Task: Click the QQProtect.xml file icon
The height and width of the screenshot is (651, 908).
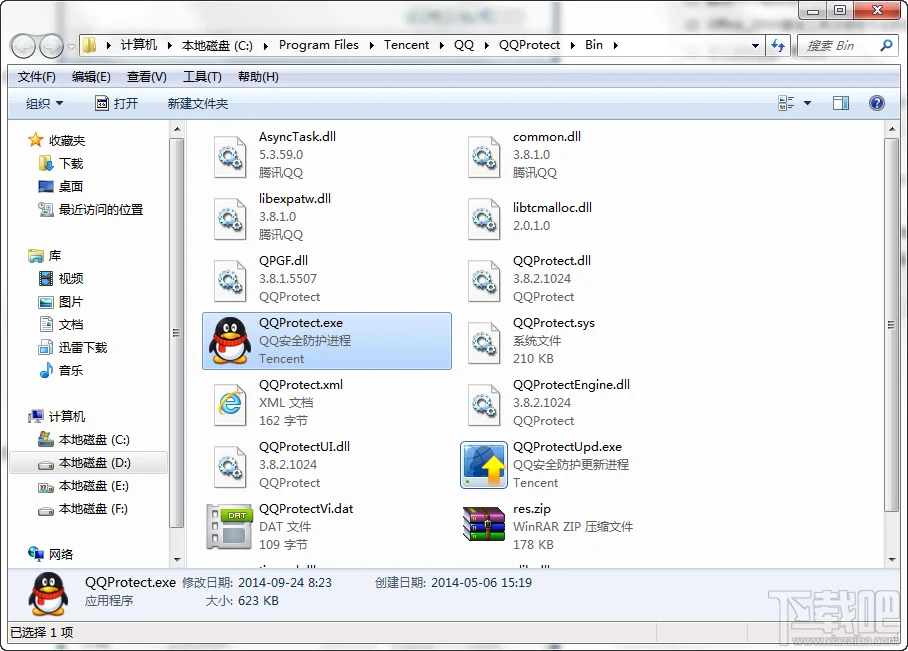Action: tap(229, 403)
